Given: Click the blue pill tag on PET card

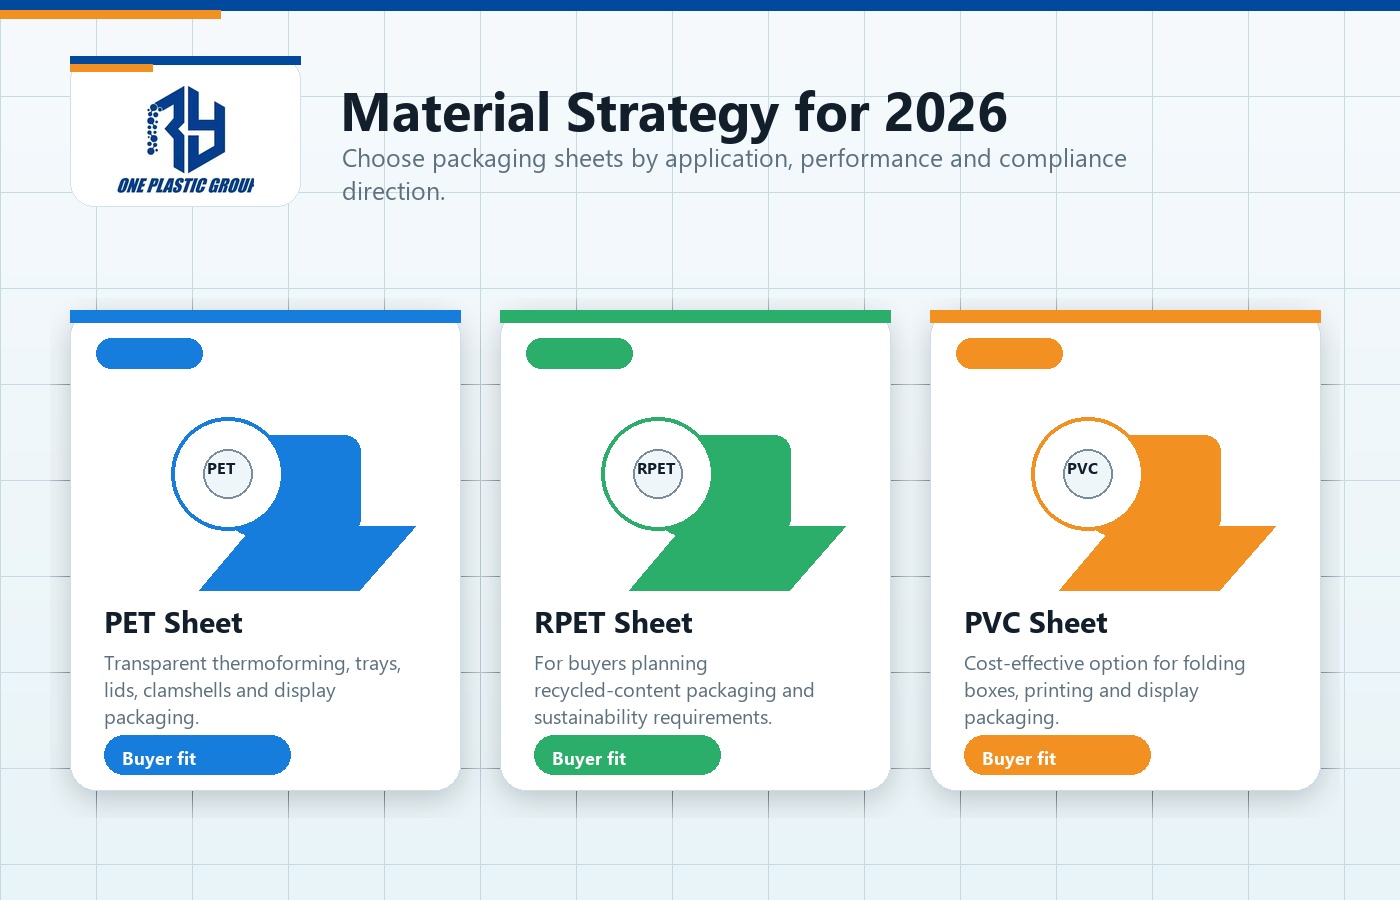Looking at the screenshot, I should 149,354.
